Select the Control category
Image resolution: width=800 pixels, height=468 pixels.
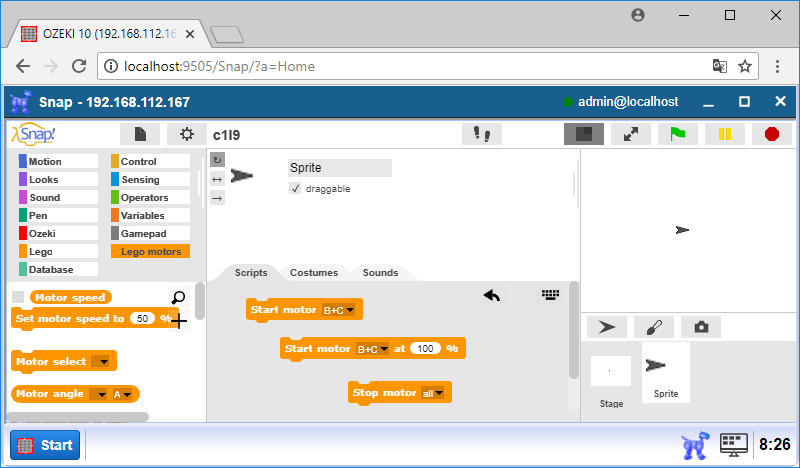click(x=150, y=161)
